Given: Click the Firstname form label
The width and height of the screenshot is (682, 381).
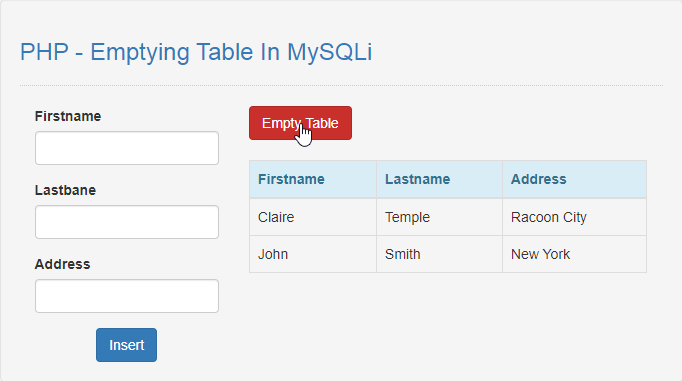Looking at the screenshot, I should [x=68, y=116].
